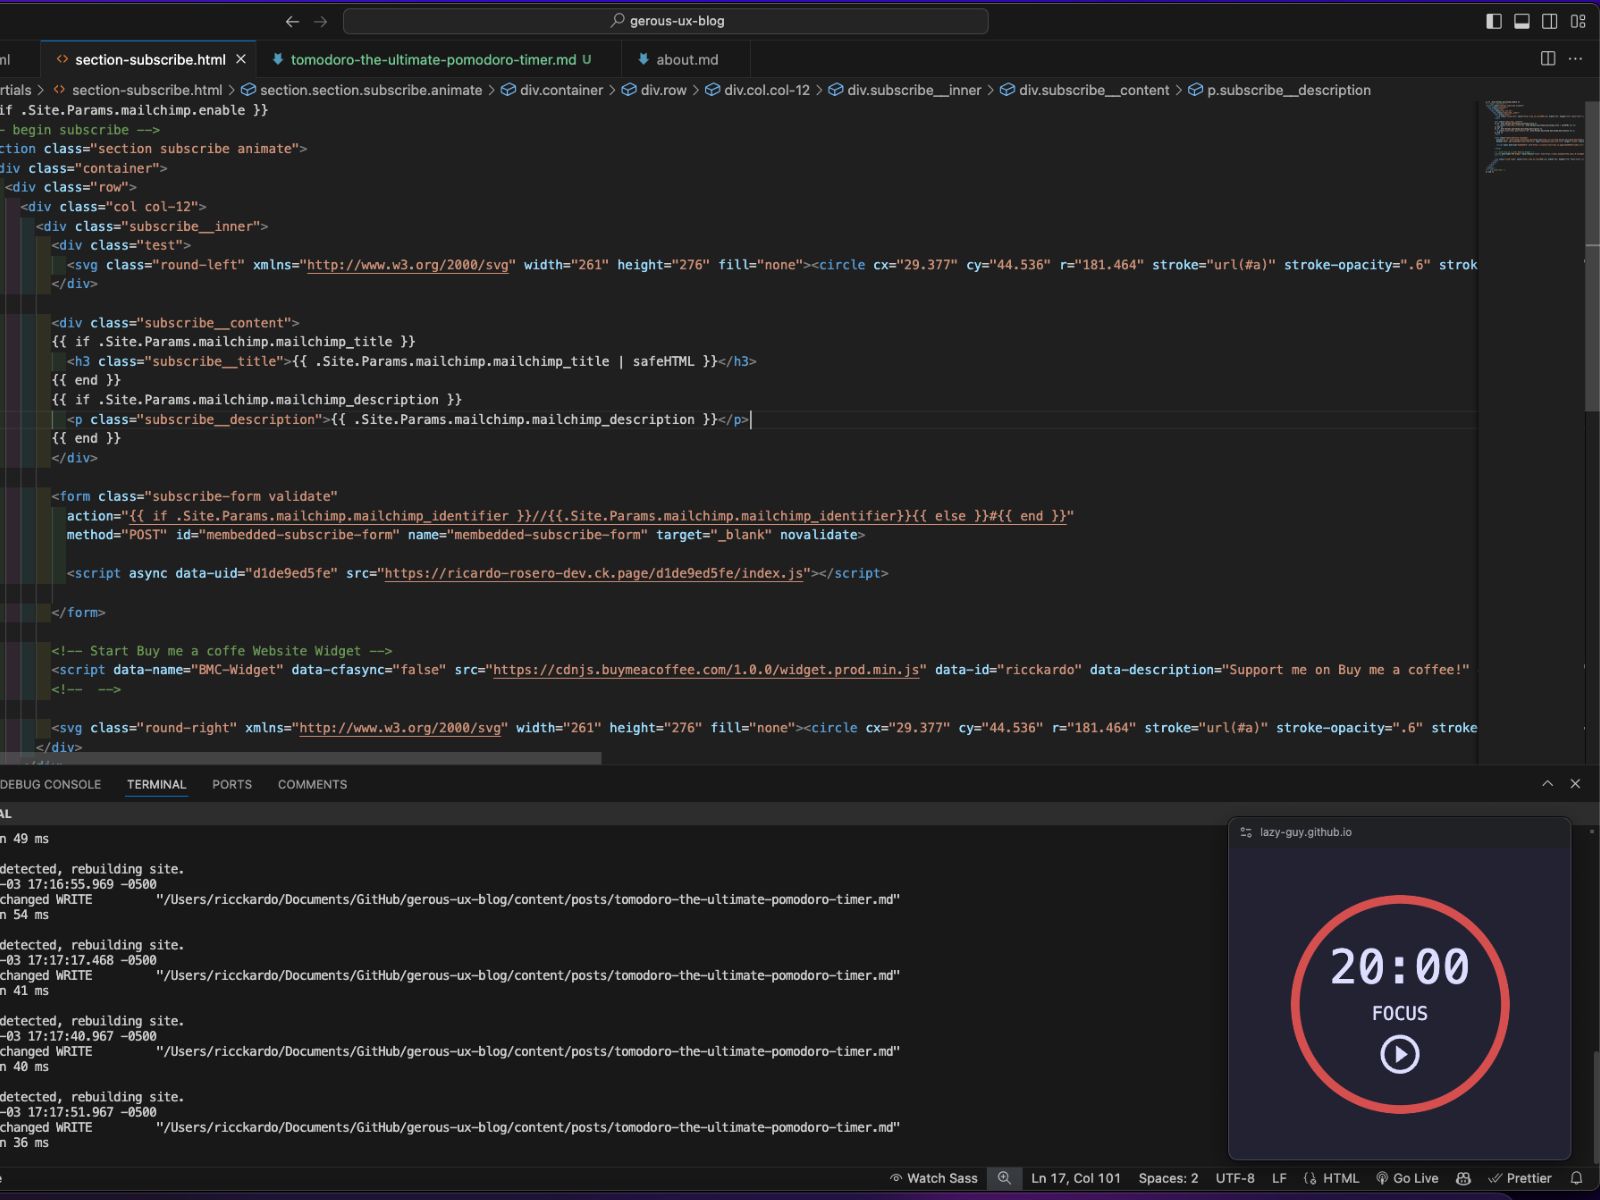Click the Prettier status bar item
This screenshot has height=1200, width=1600.
1520,1178
